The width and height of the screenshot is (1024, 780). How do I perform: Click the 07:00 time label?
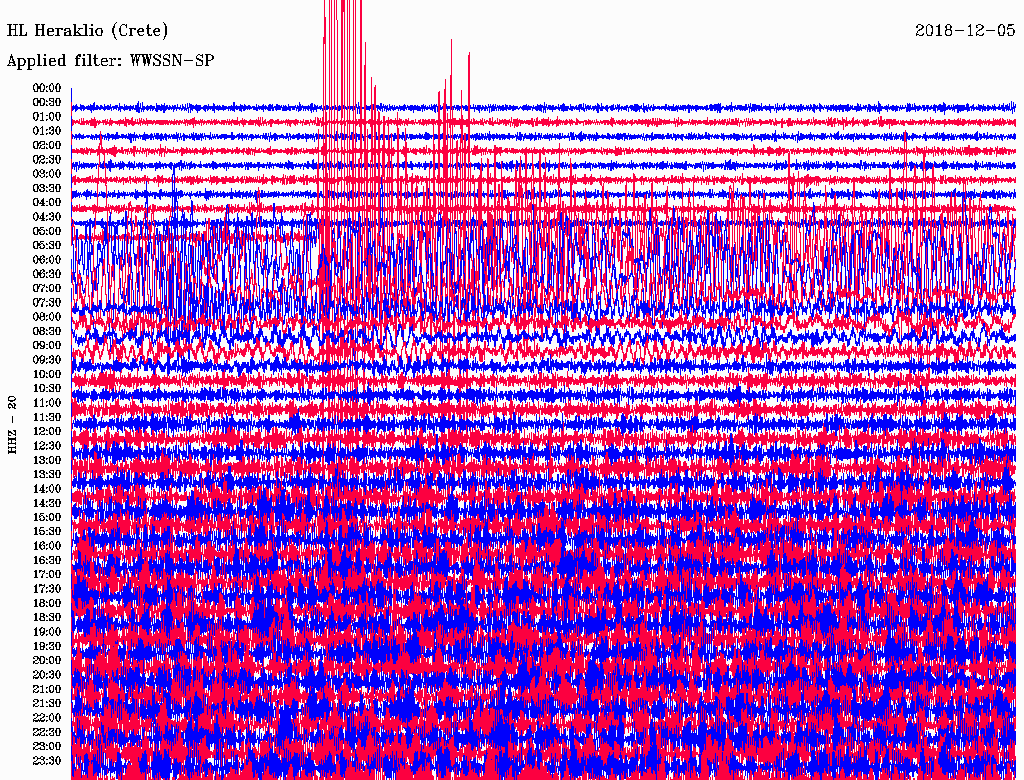point(47,289)
